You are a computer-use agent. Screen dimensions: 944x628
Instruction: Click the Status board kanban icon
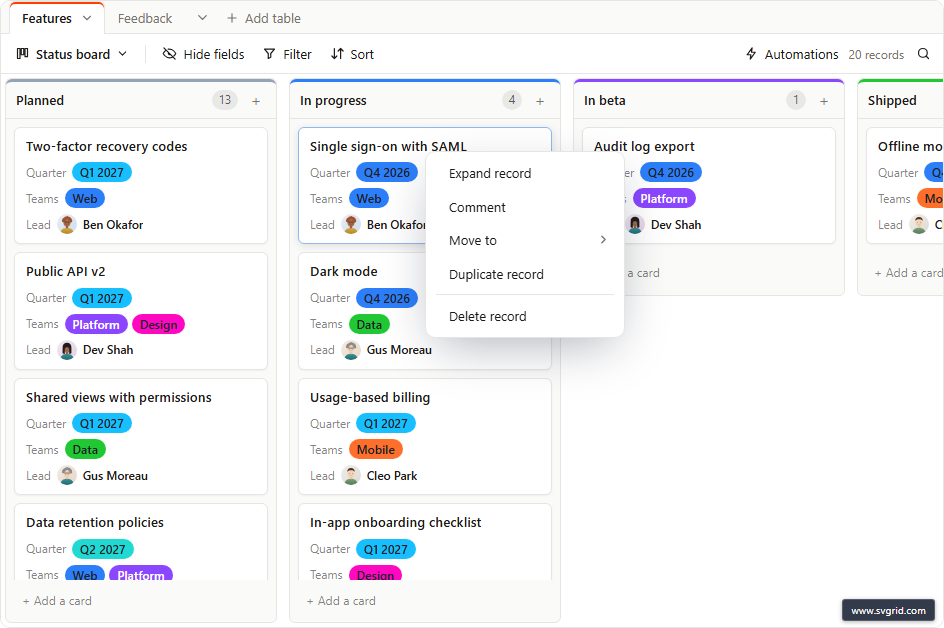tap(22, 54)
